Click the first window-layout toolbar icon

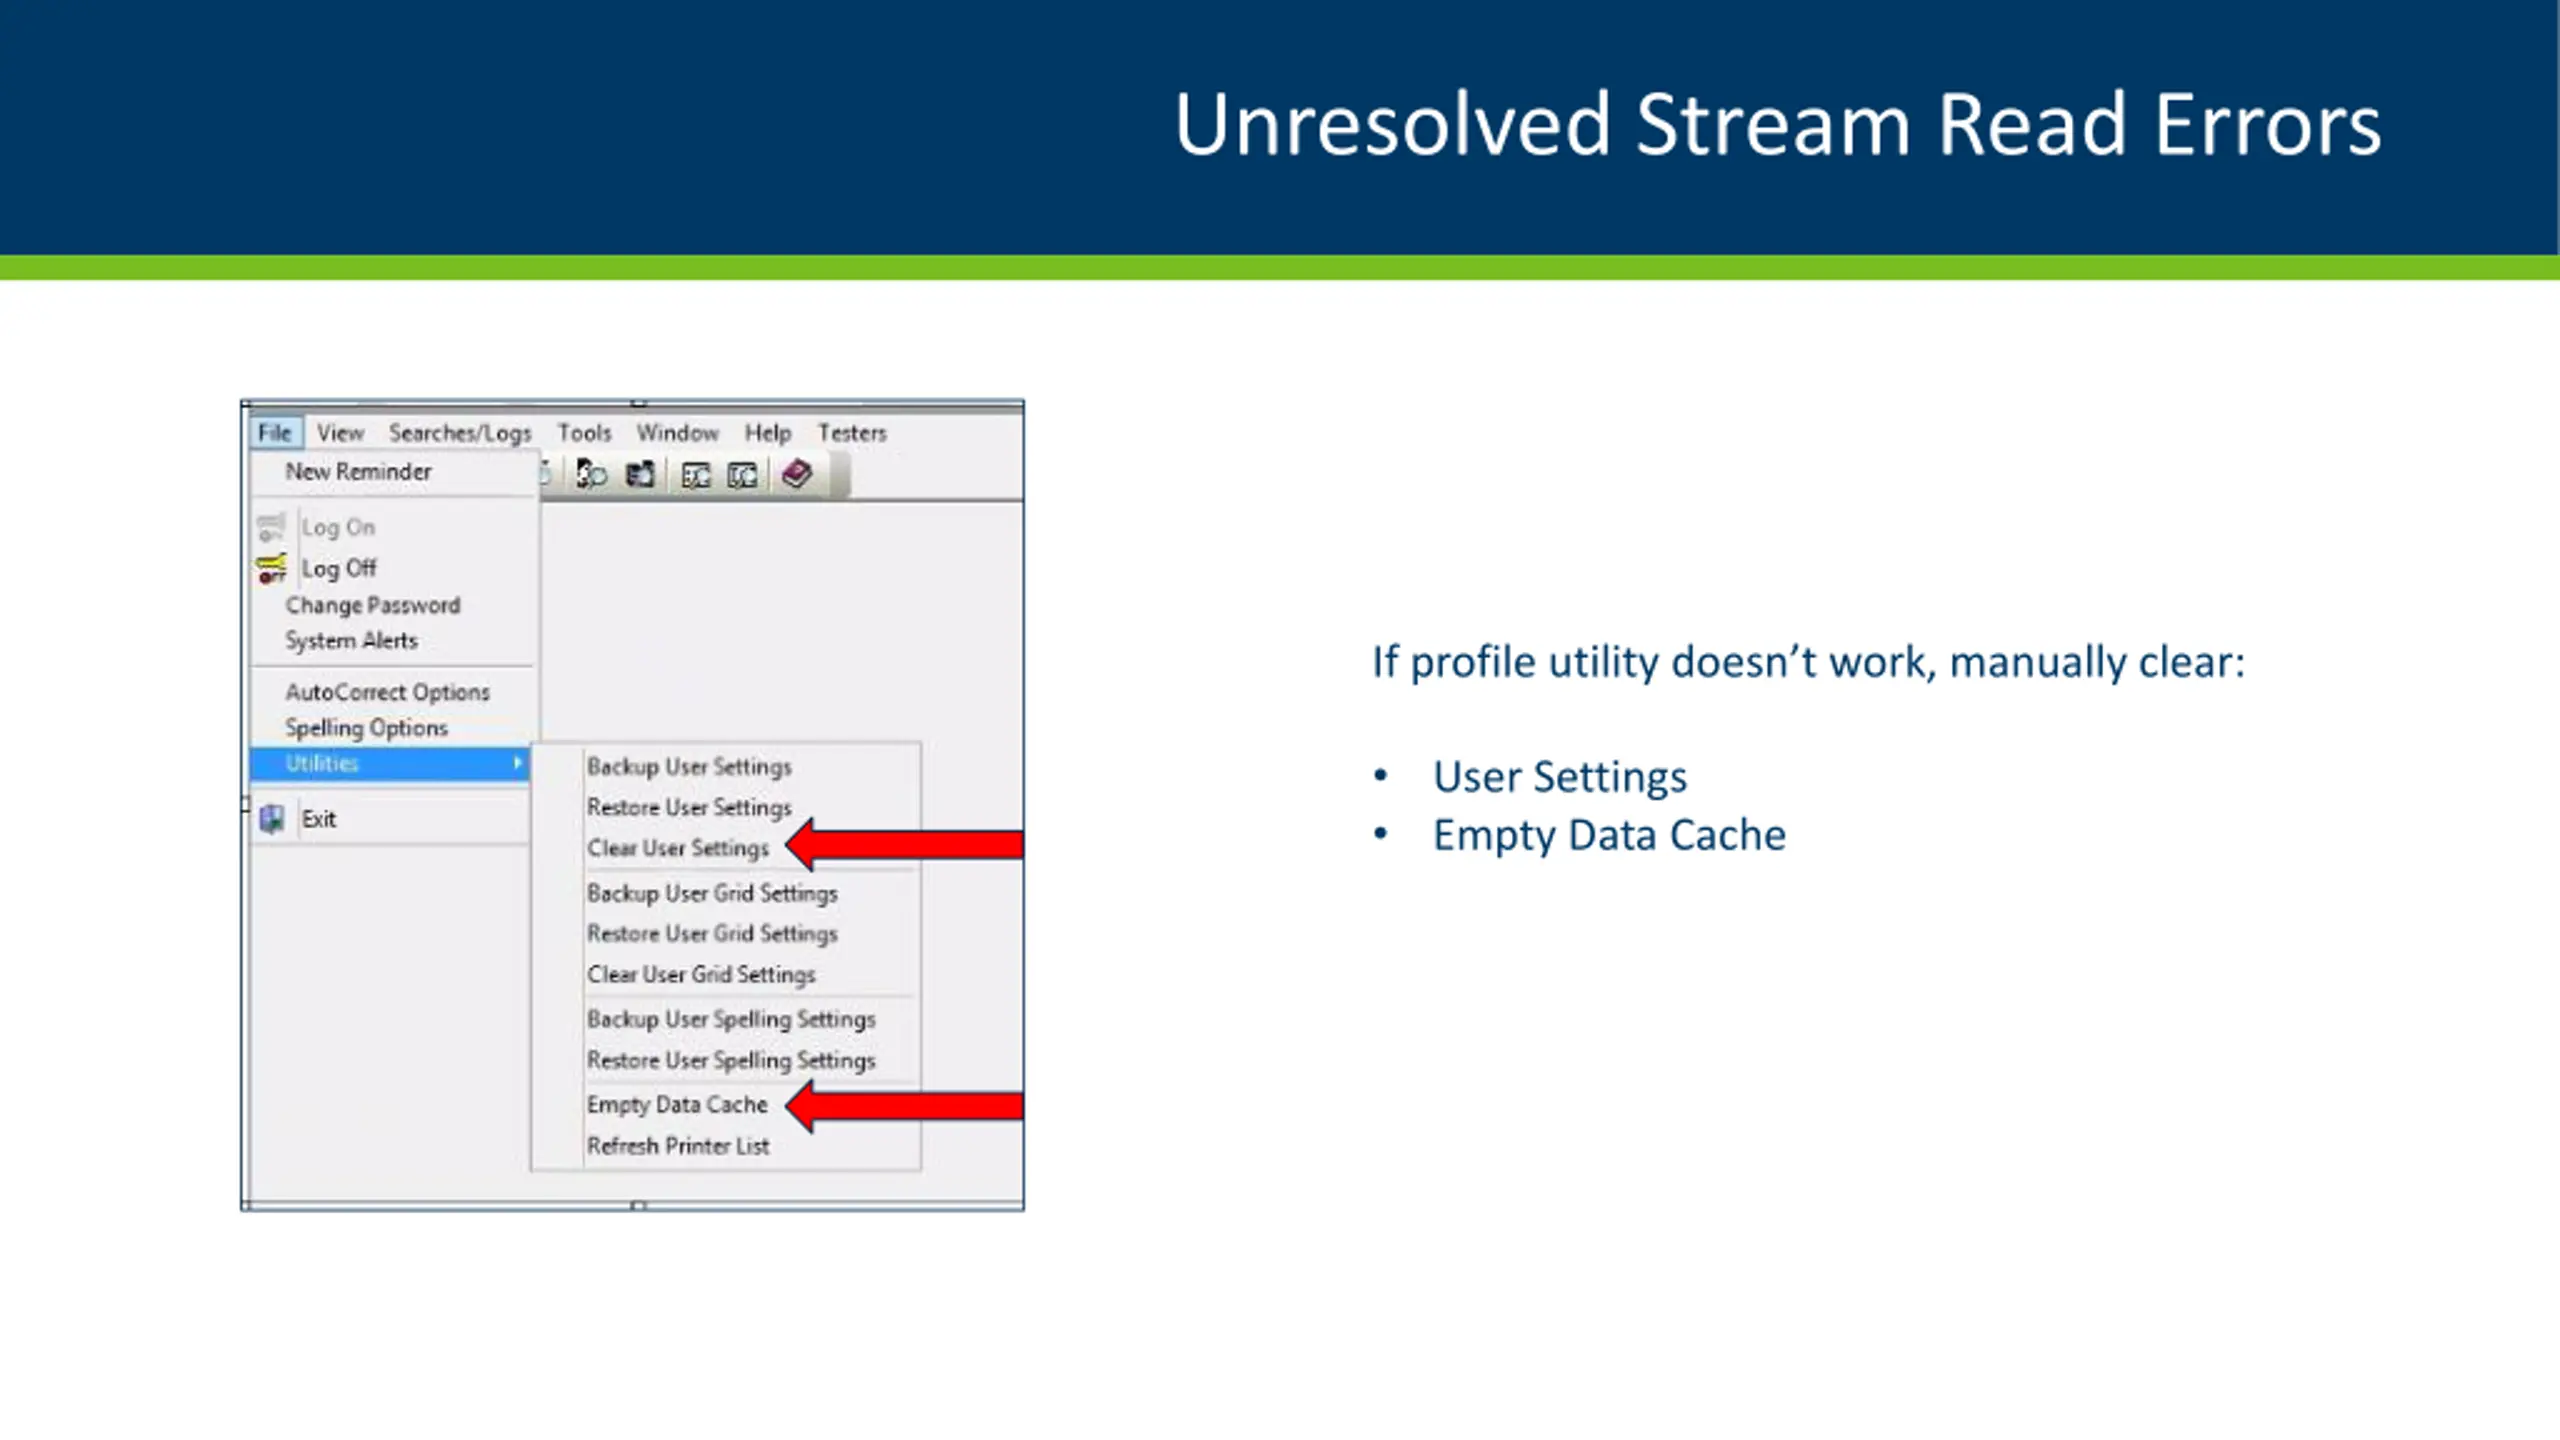tap(696, 475)
